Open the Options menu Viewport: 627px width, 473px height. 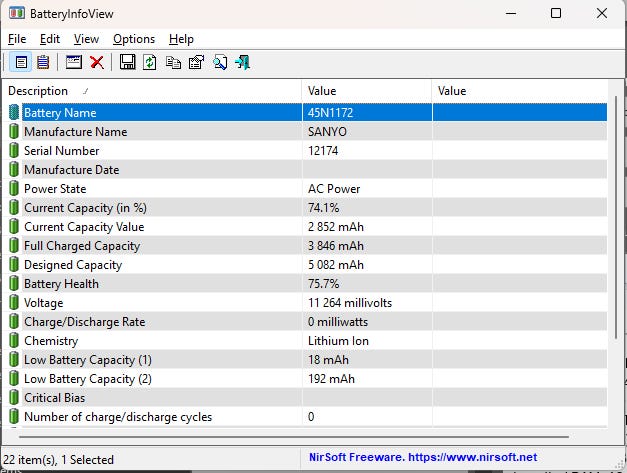(134, 38)
